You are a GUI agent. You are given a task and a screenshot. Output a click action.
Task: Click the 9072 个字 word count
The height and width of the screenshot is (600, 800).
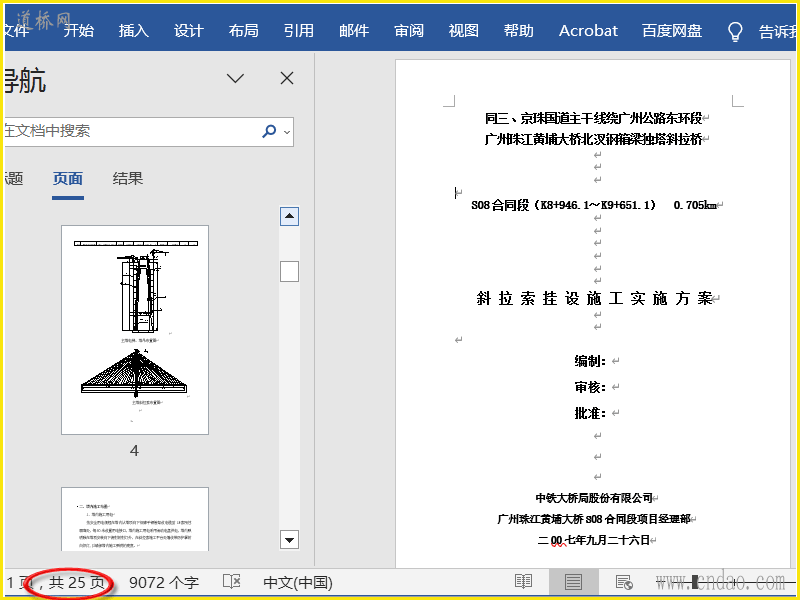[x=164, y=582]
